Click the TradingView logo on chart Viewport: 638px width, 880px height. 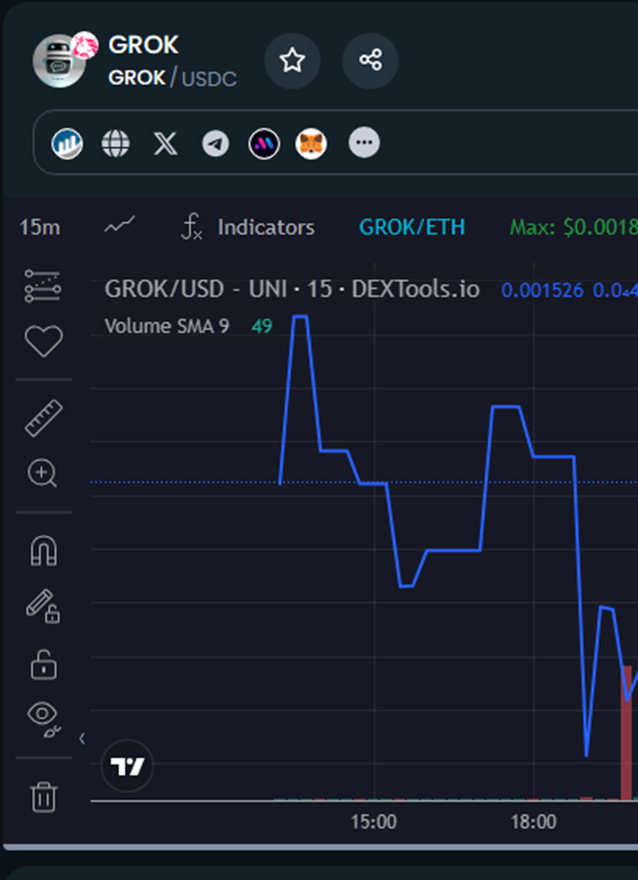pos(127,766)
